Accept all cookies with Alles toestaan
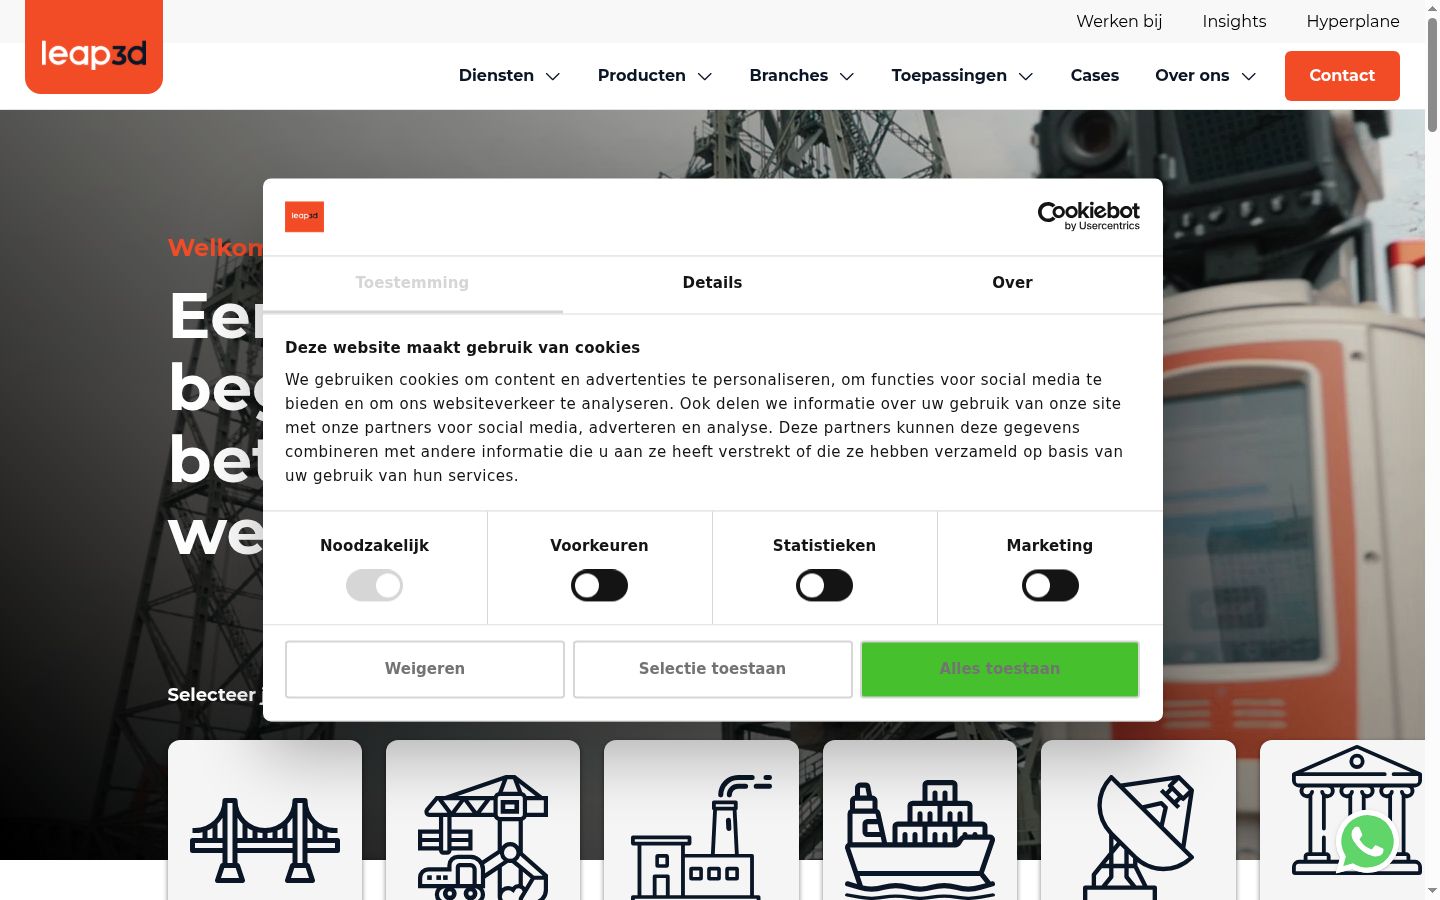The image size is (1440, 900). pyautogui.click(x=1000, y=669)
